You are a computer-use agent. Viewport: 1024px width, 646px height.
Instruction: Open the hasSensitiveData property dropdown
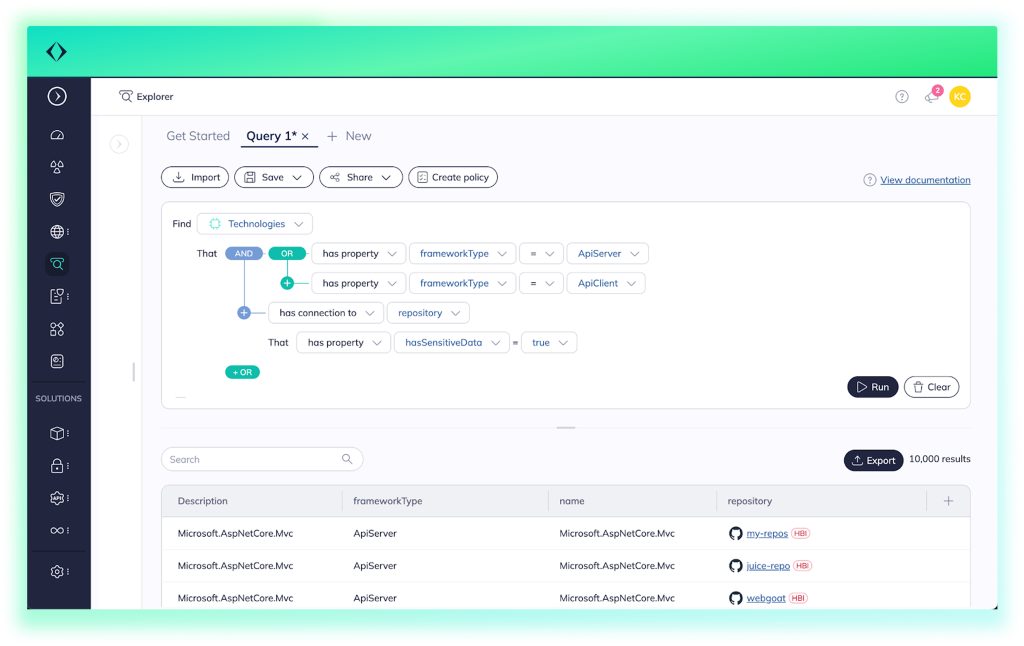pyautogui.click(x=452, y=342)
